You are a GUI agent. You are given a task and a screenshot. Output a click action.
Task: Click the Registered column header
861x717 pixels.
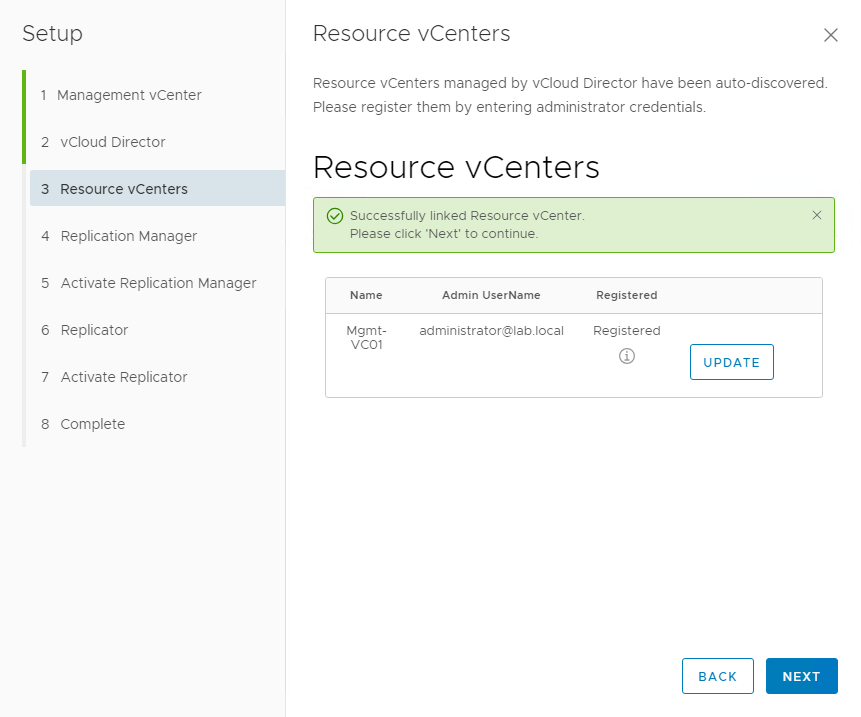626,295
